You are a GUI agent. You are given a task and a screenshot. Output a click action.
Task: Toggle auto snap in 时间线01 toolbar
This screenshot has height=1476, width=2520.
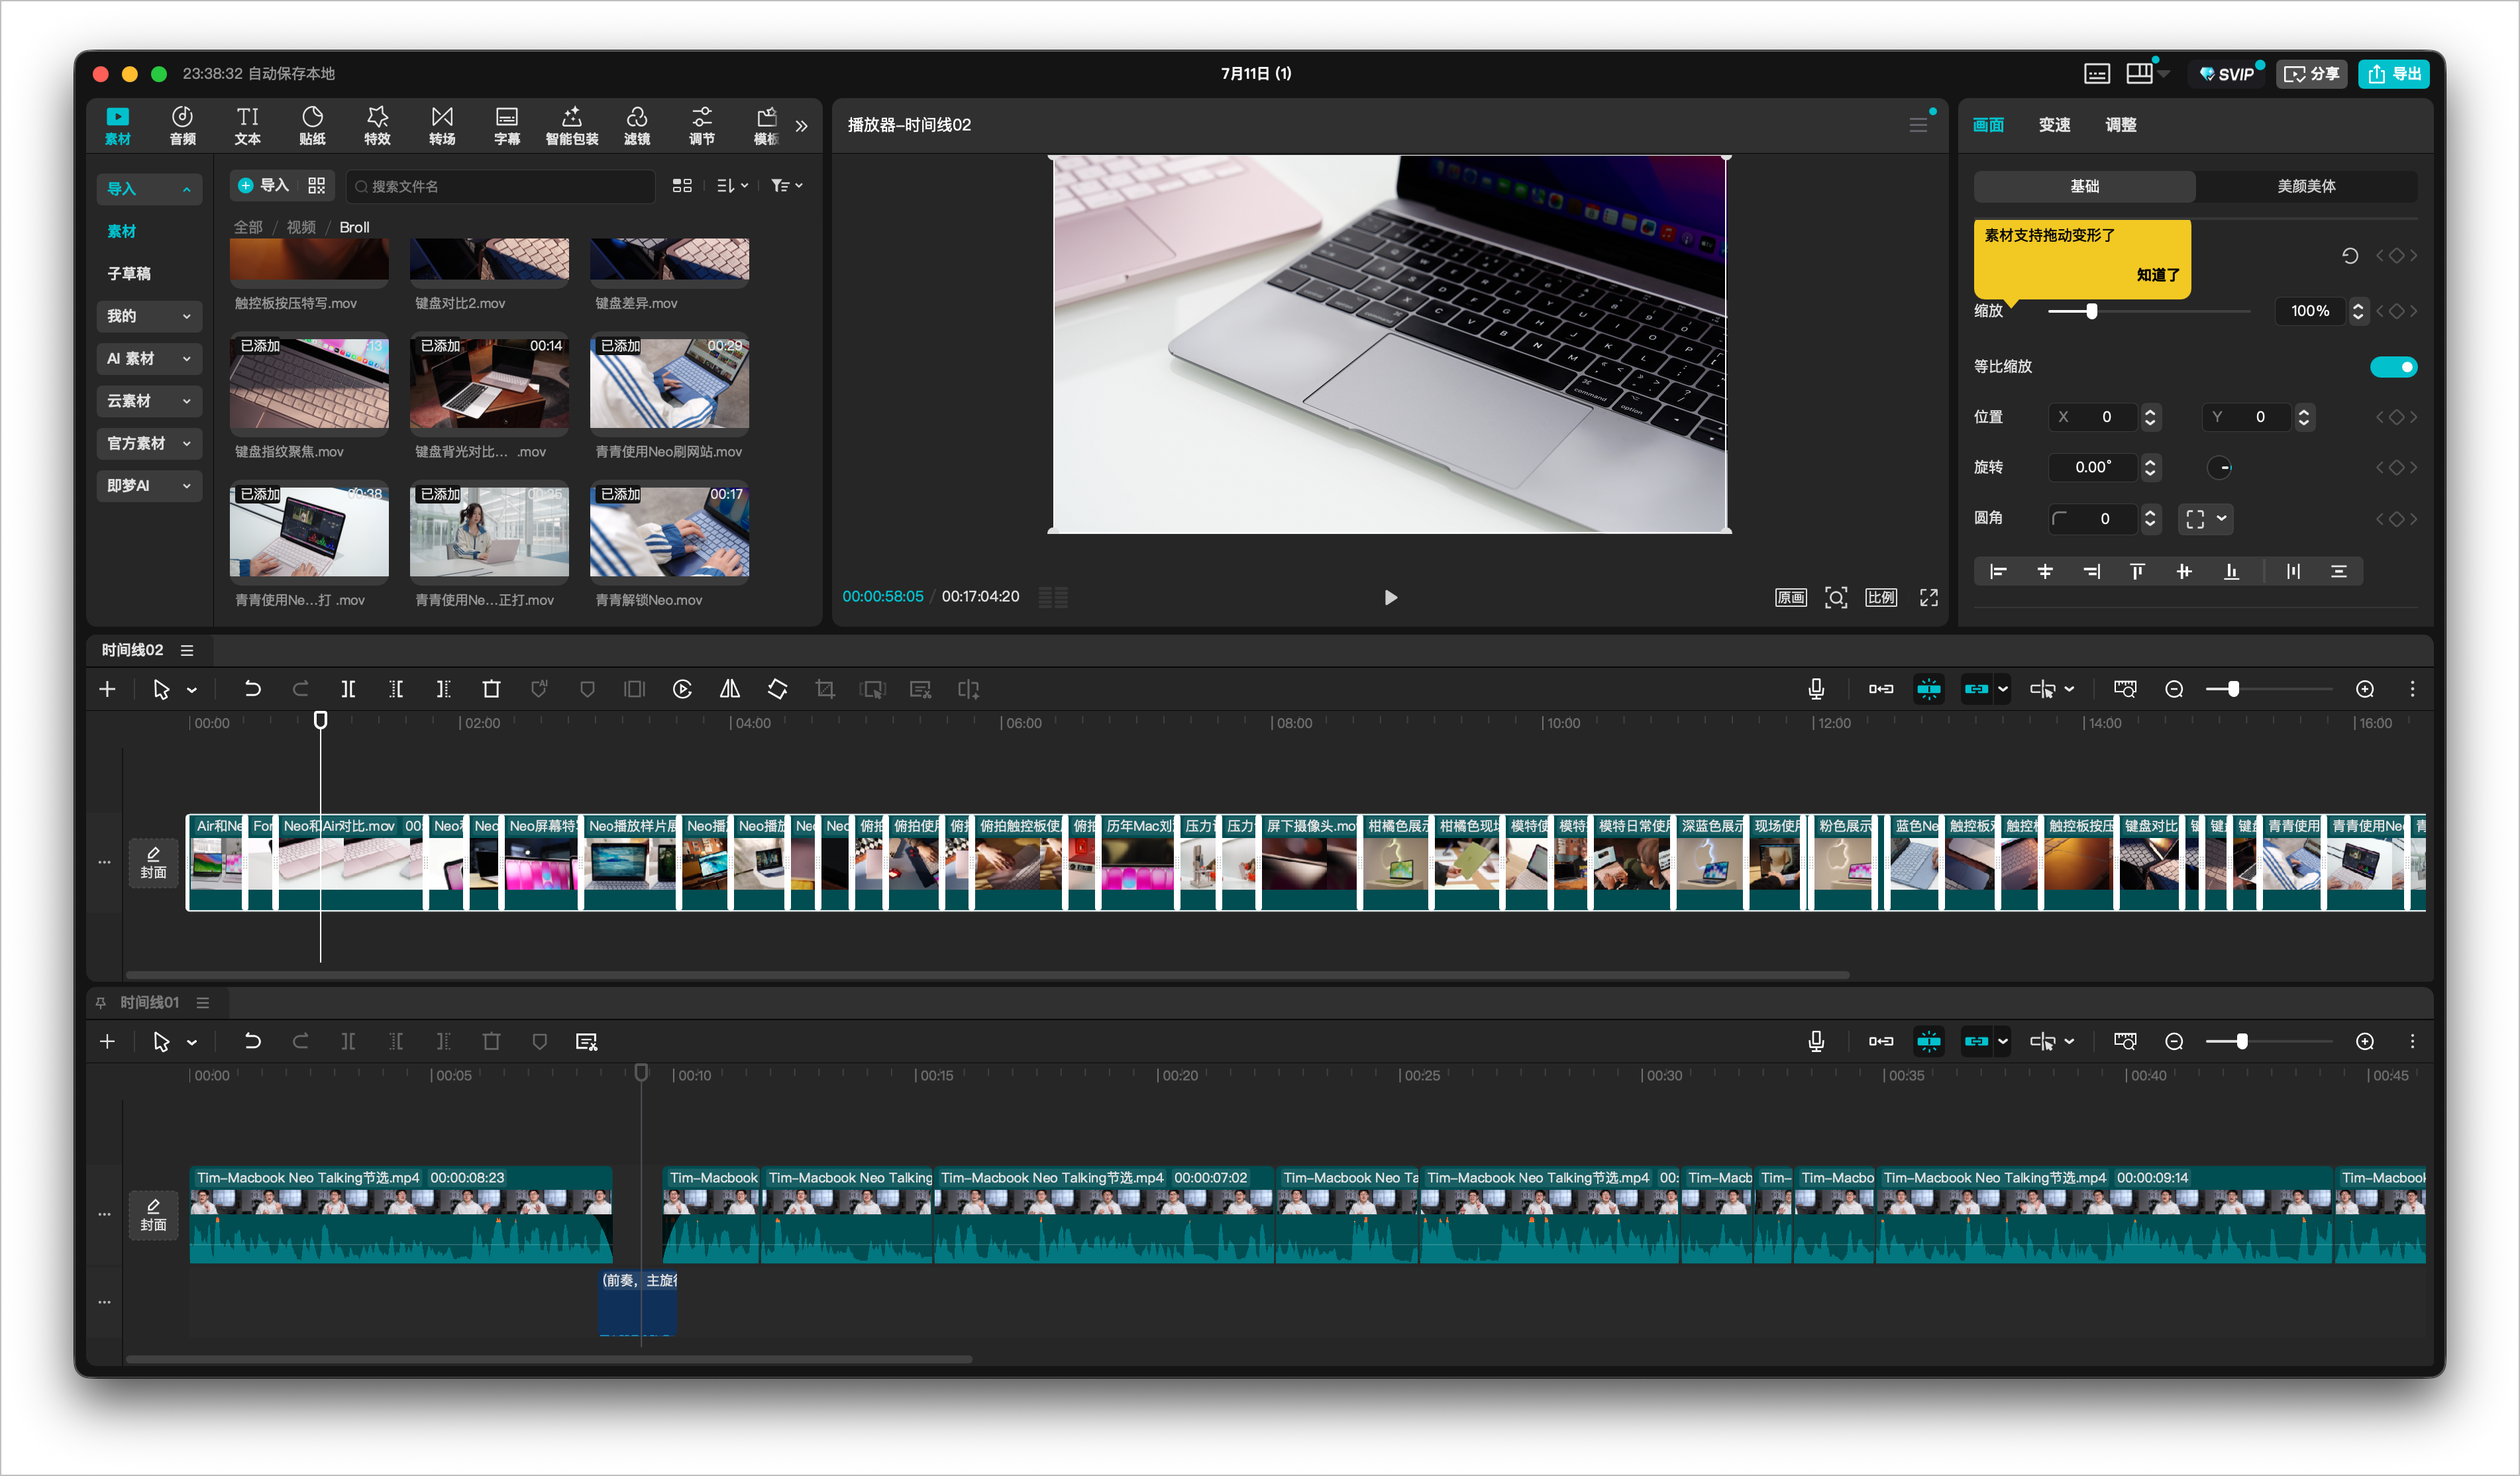(x=1928, y=1042)
